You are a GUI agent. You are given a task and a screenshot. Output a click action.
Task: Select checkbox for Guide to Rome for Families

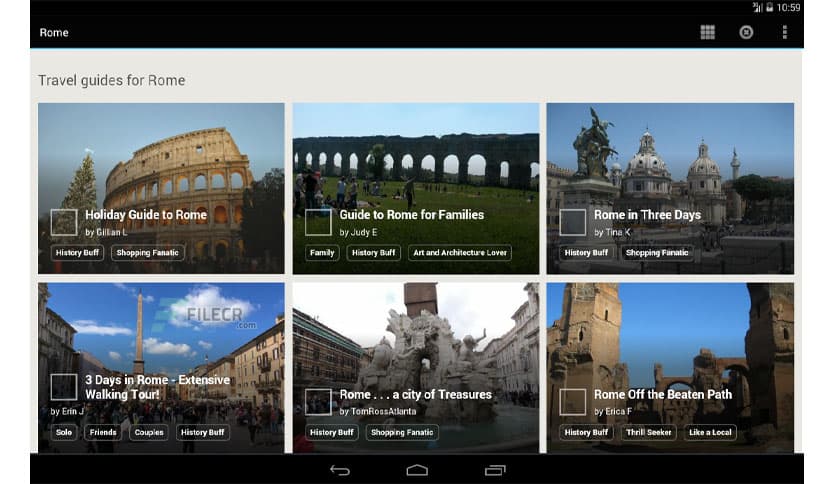[318, 222]
